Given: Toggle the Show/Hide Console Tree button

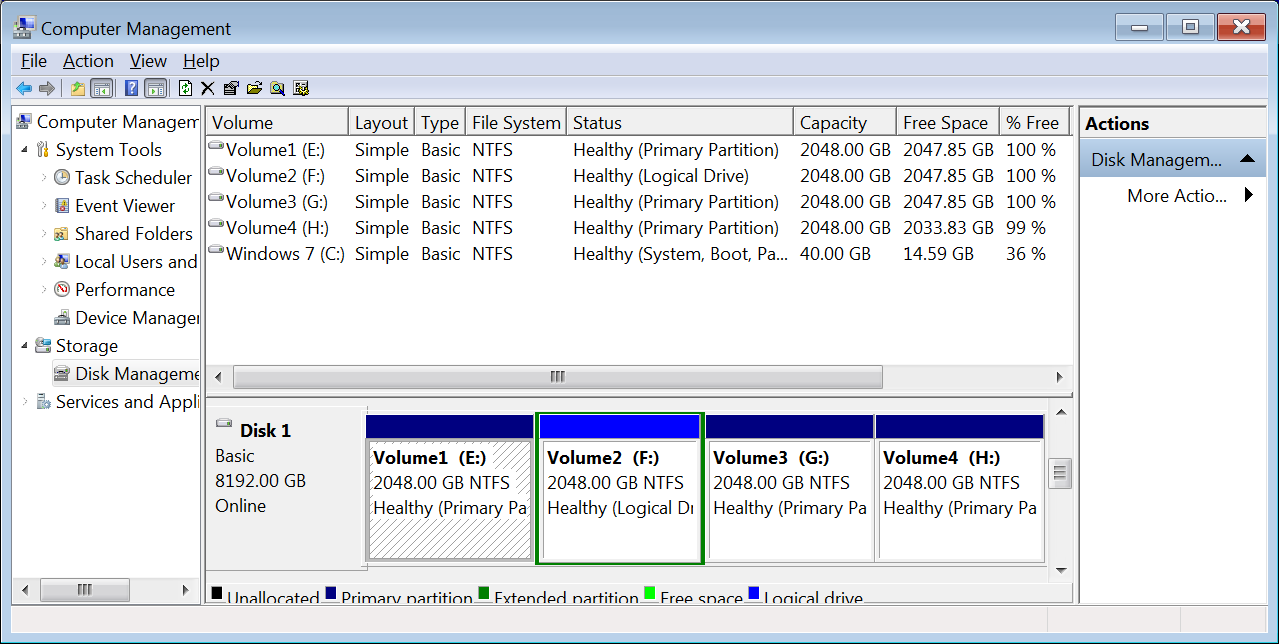Looking at the screenshot, I should coord(101,88).
